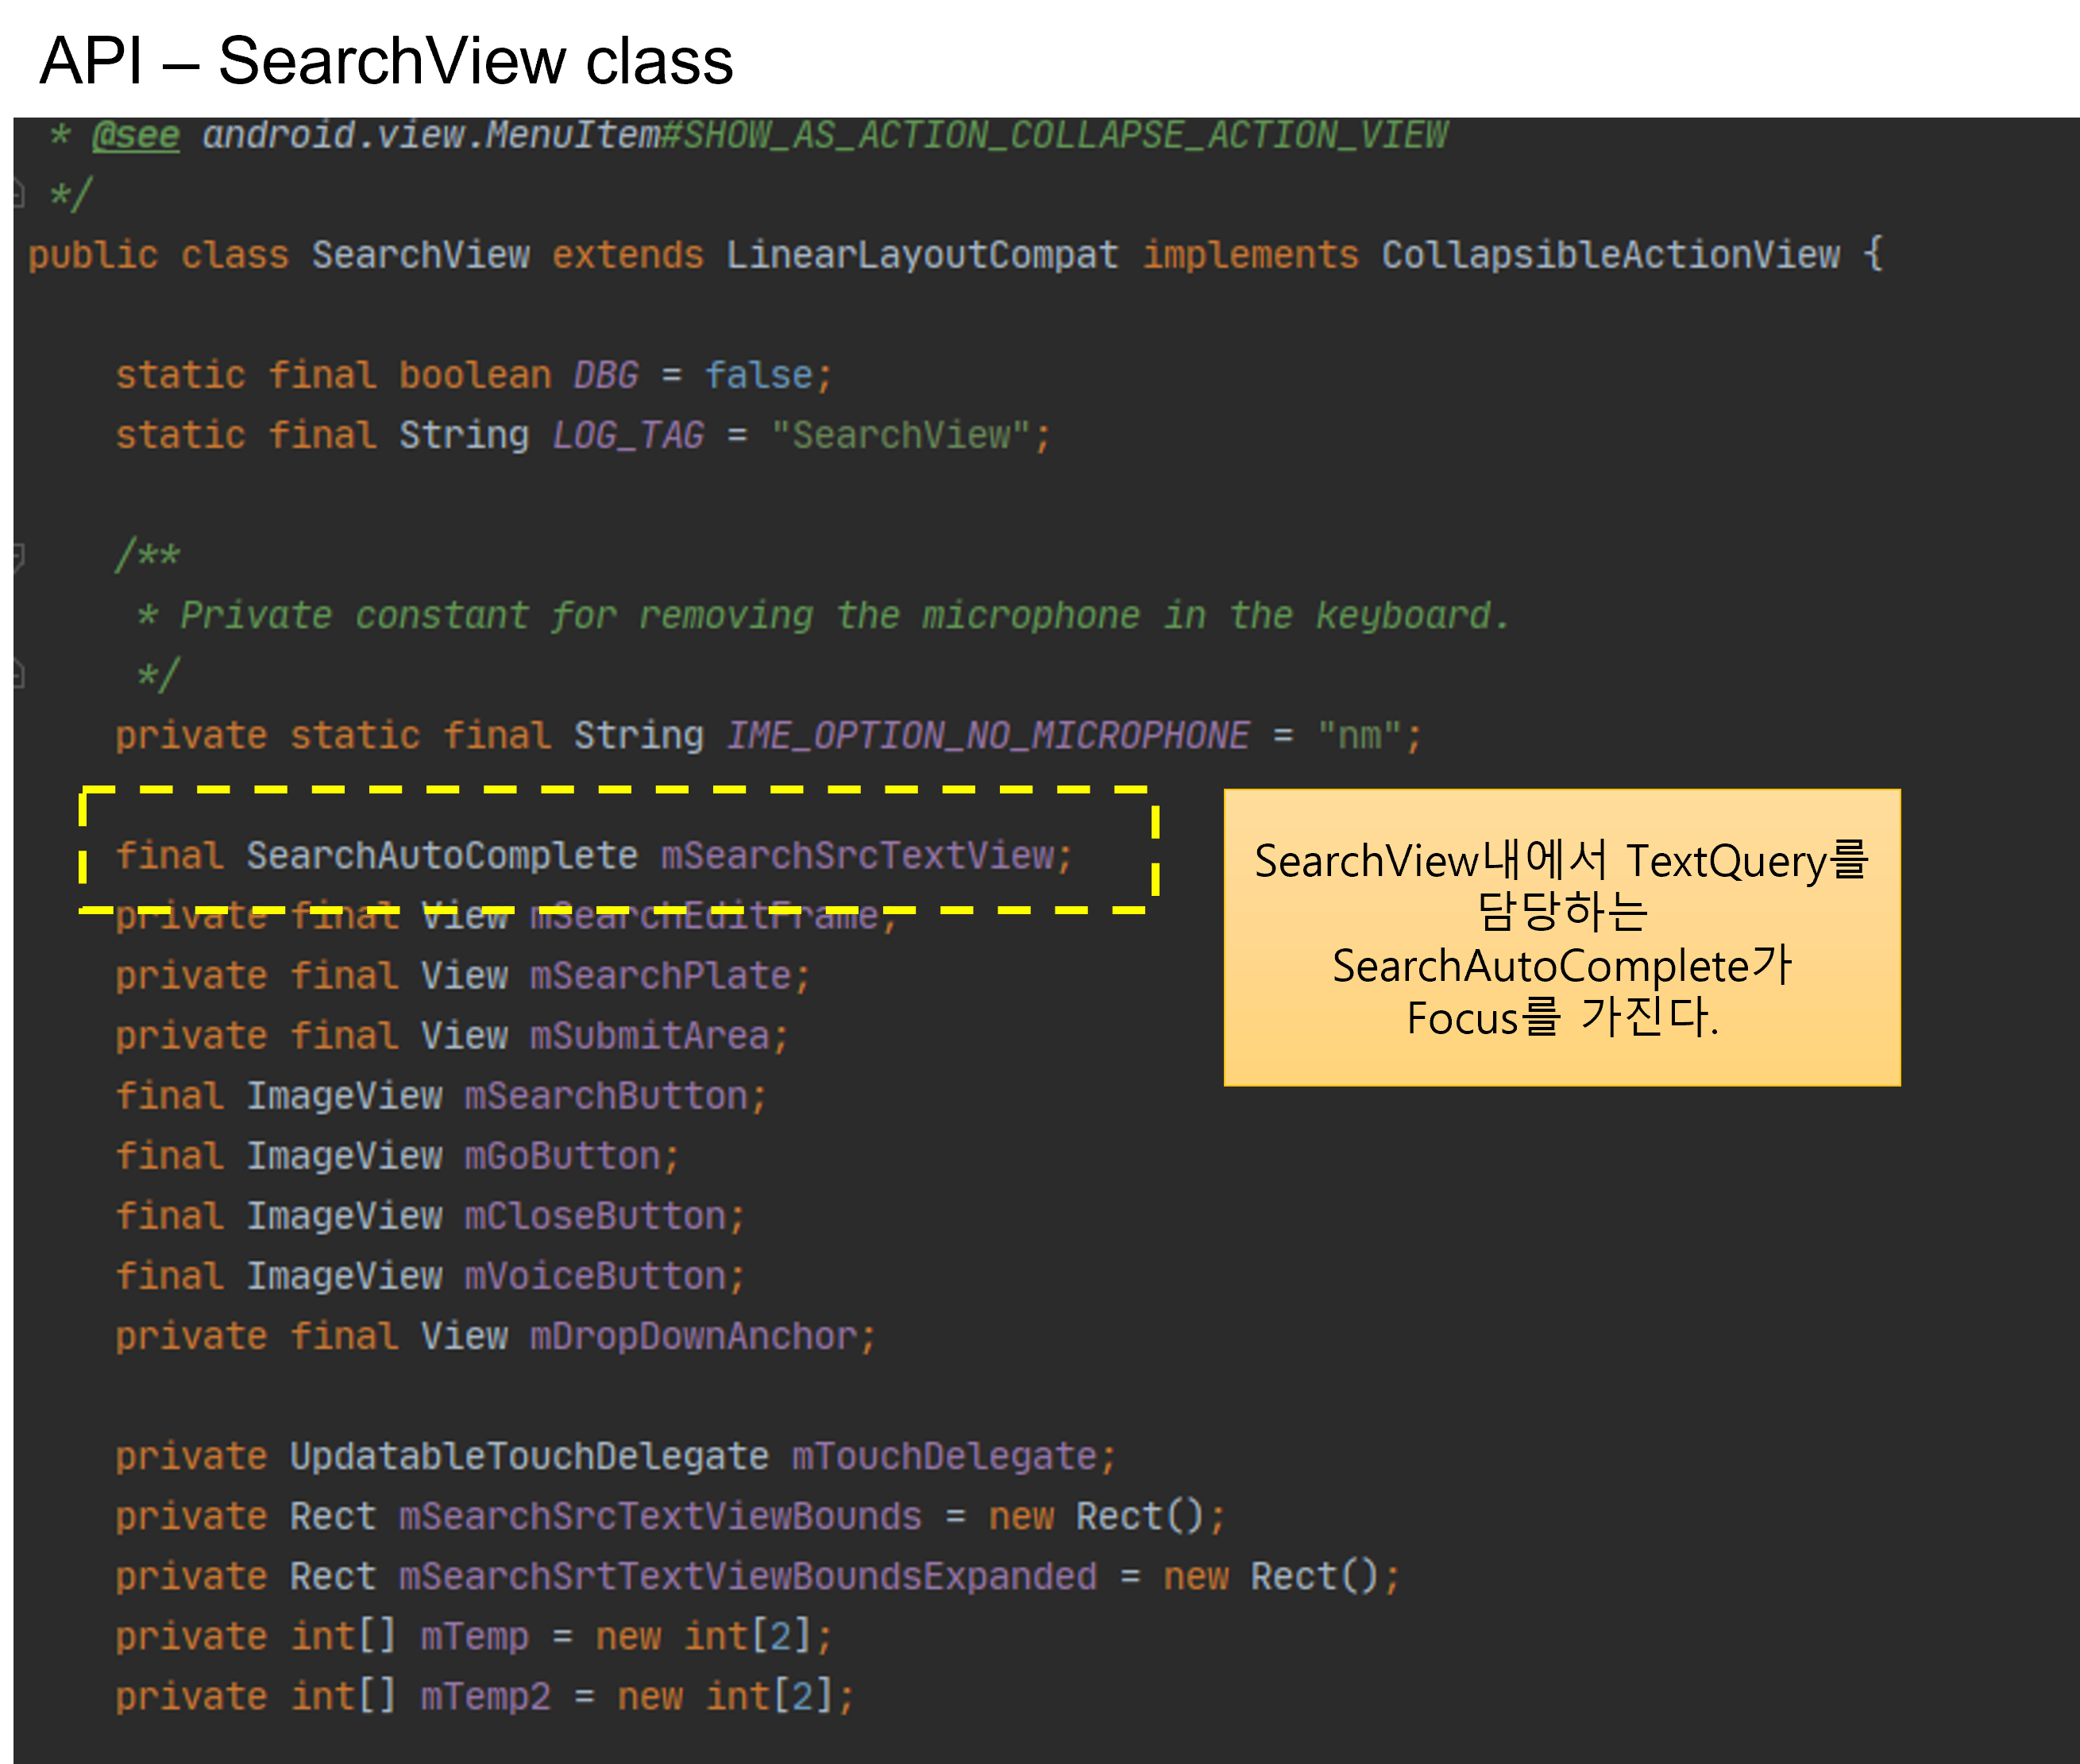The width and height of the screenshot is (2080, 1764).
Task: Click the @see Javadoc tag link
Action: click(x=136, y=135)
